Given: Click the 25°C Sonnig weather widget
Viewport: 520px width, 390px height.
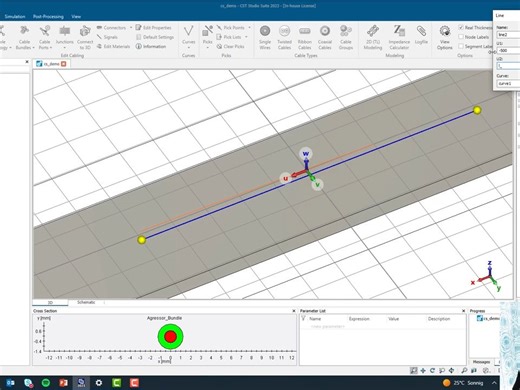Looking at the screenshot, I should click(x=463, y=383).
